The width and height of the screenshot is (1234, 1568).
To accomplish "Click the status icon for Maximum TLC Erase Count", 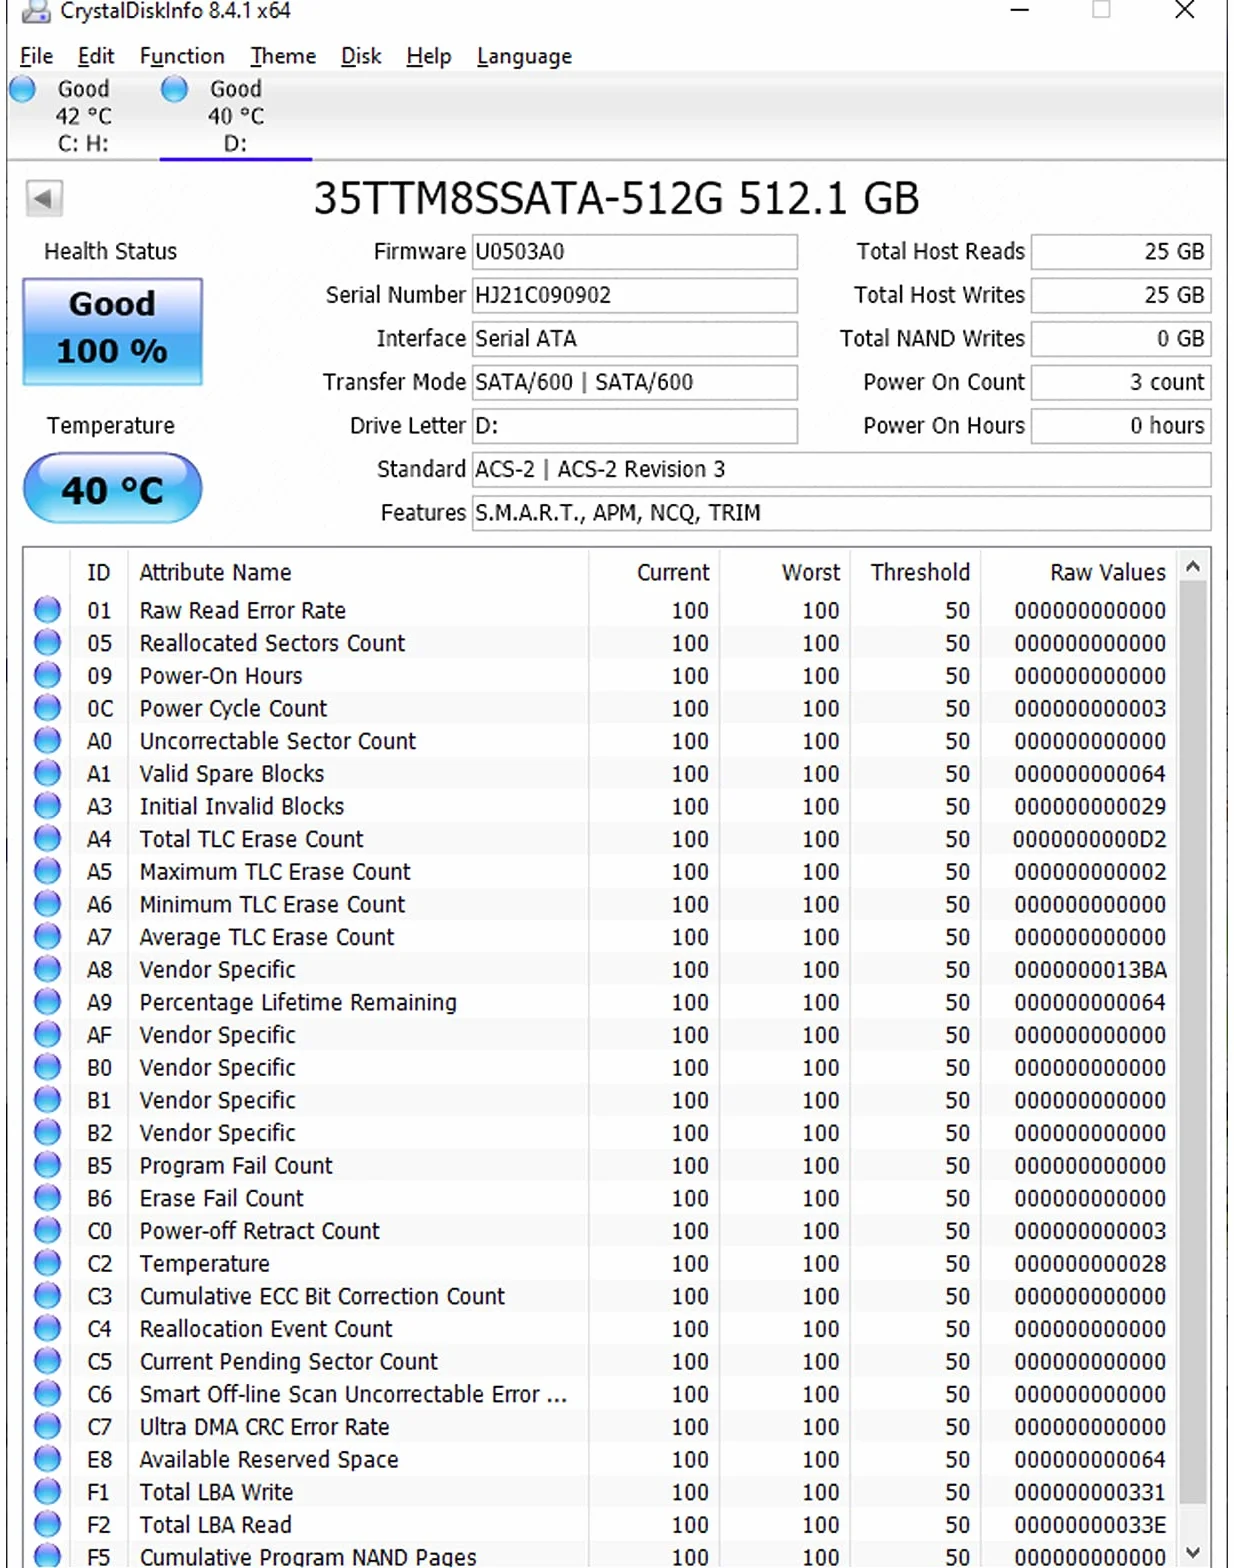I will 47,871.
